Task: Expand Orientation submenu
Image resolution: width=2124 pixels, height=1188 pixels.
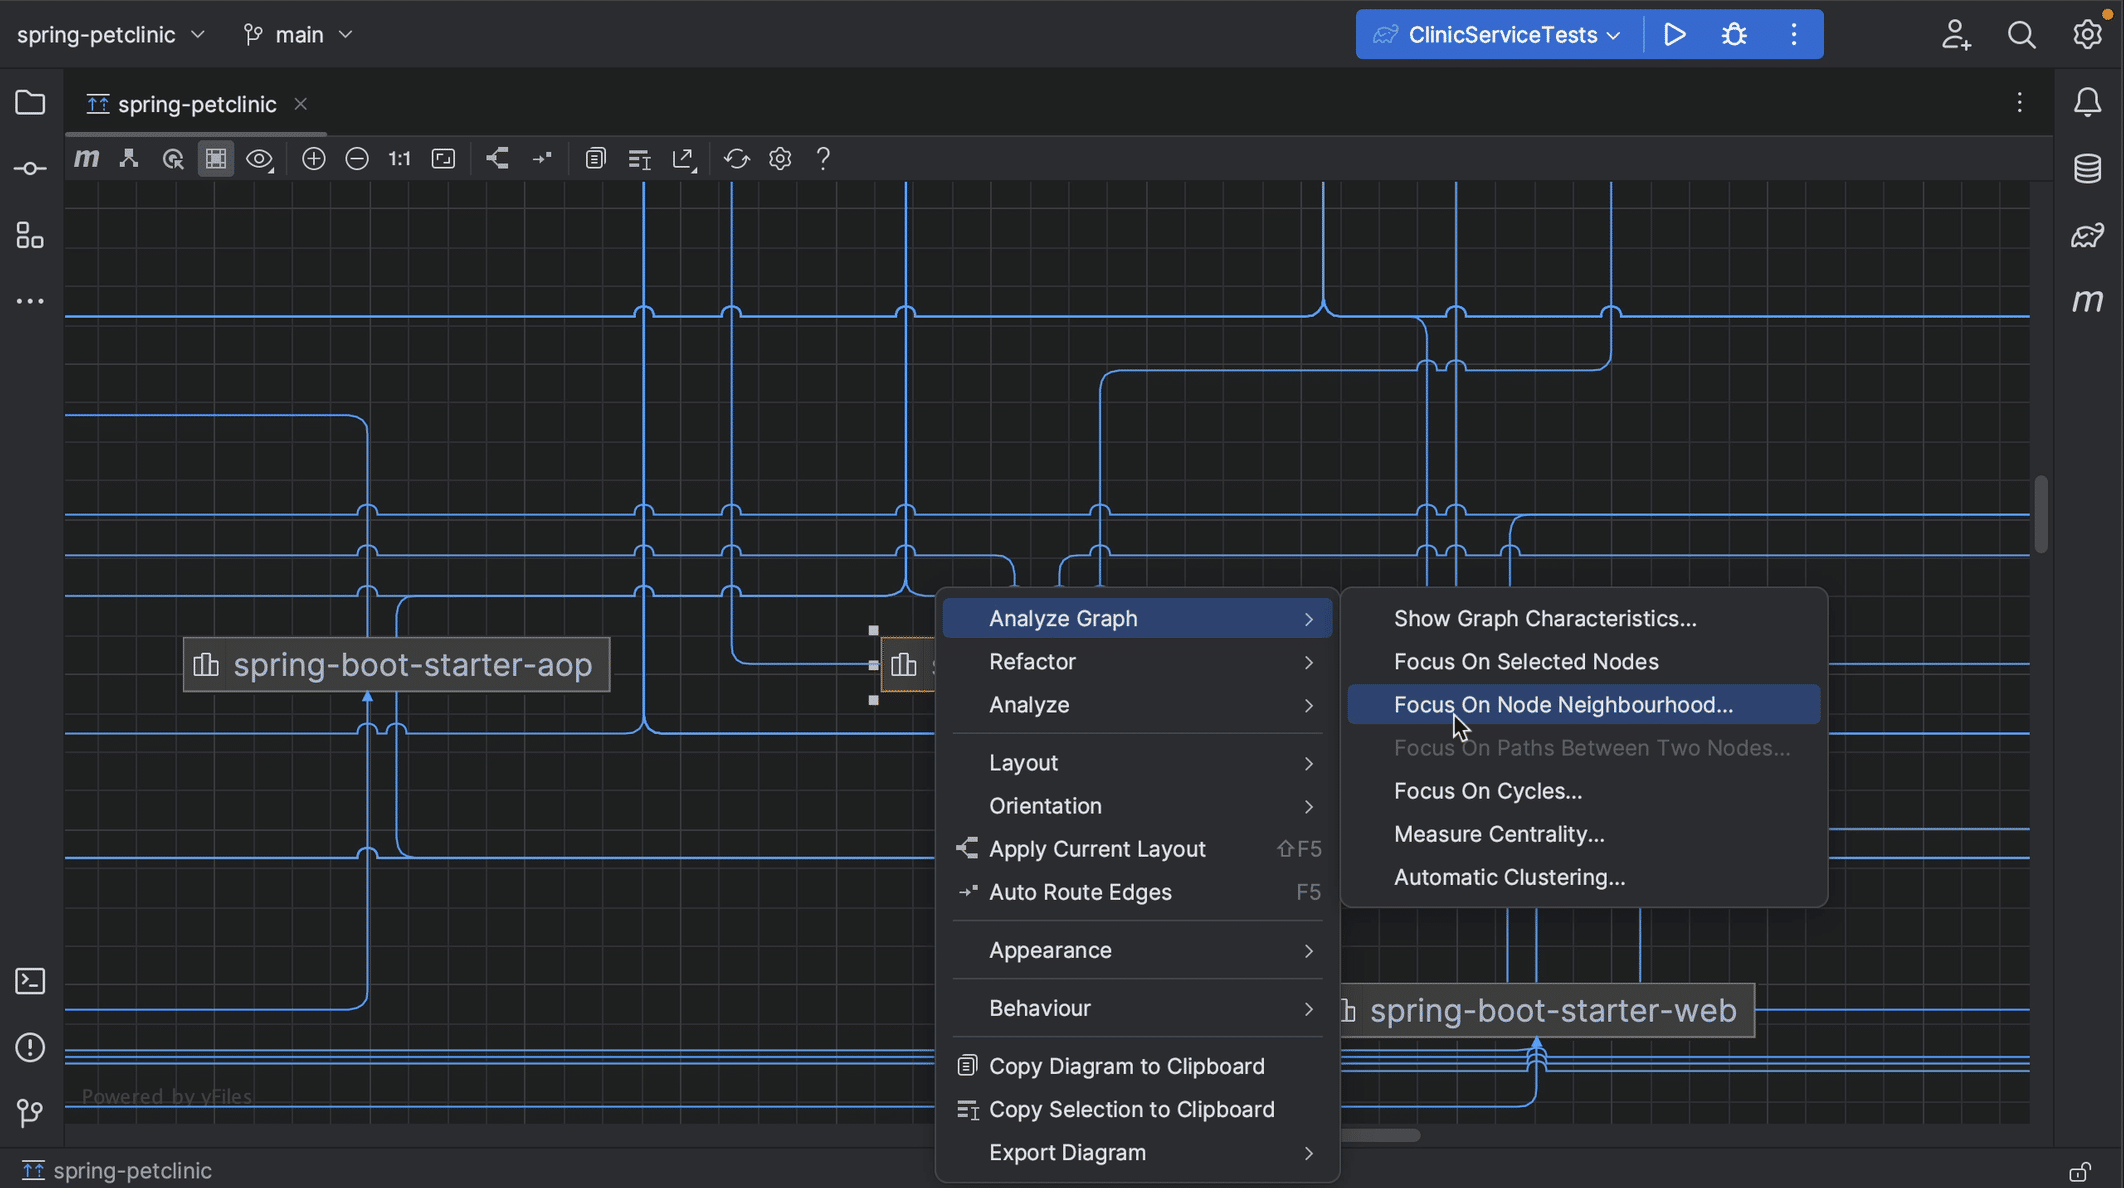Action: [1137, 806]
